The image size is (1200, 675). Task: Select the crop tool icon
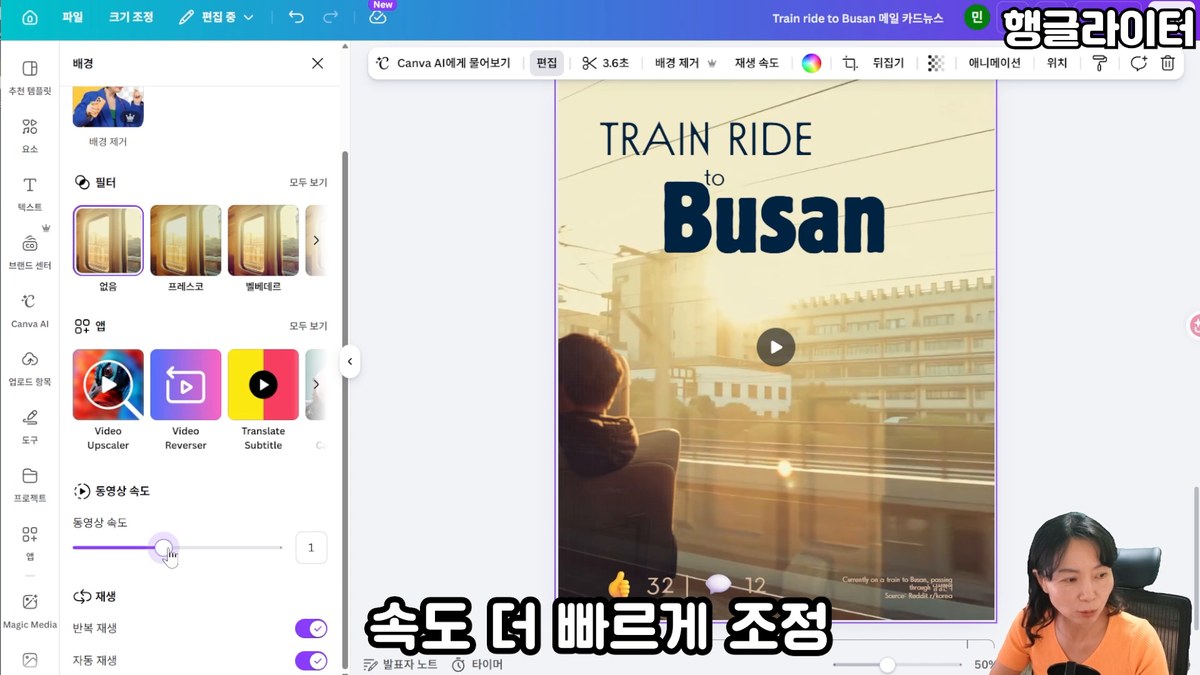click(850, 63)
